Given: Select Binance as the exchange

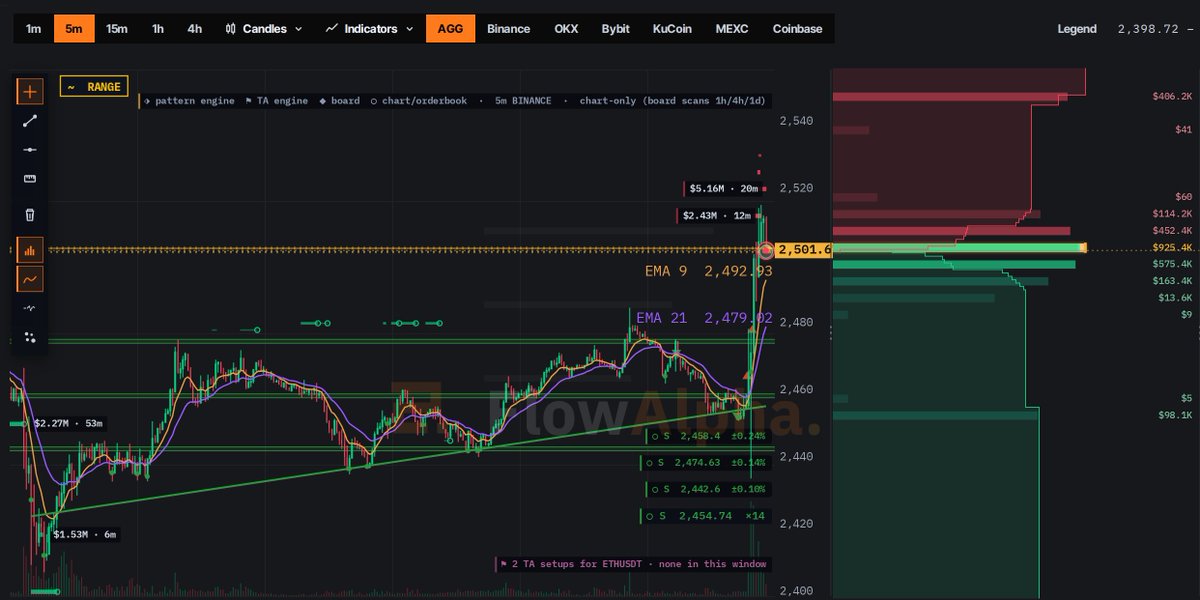Looking at the screenshot, I should click(509, 29).
